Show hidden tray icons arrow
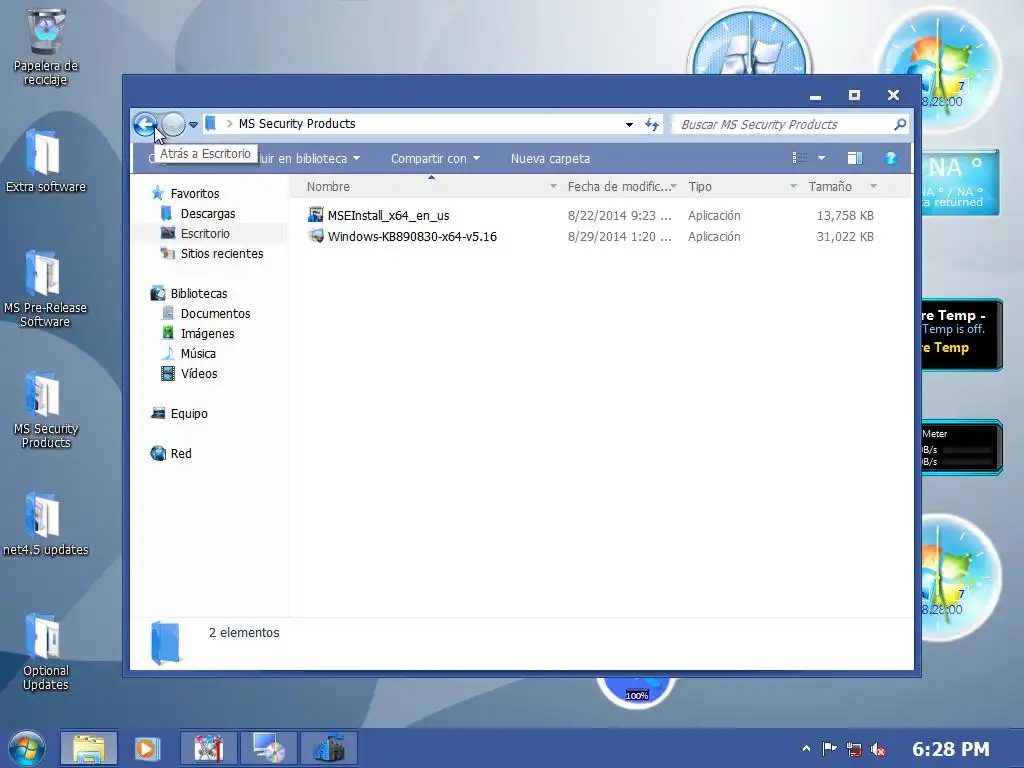The height and width of the screenshot is (768, 1024). pyautogui.click(x=806, y=749)
